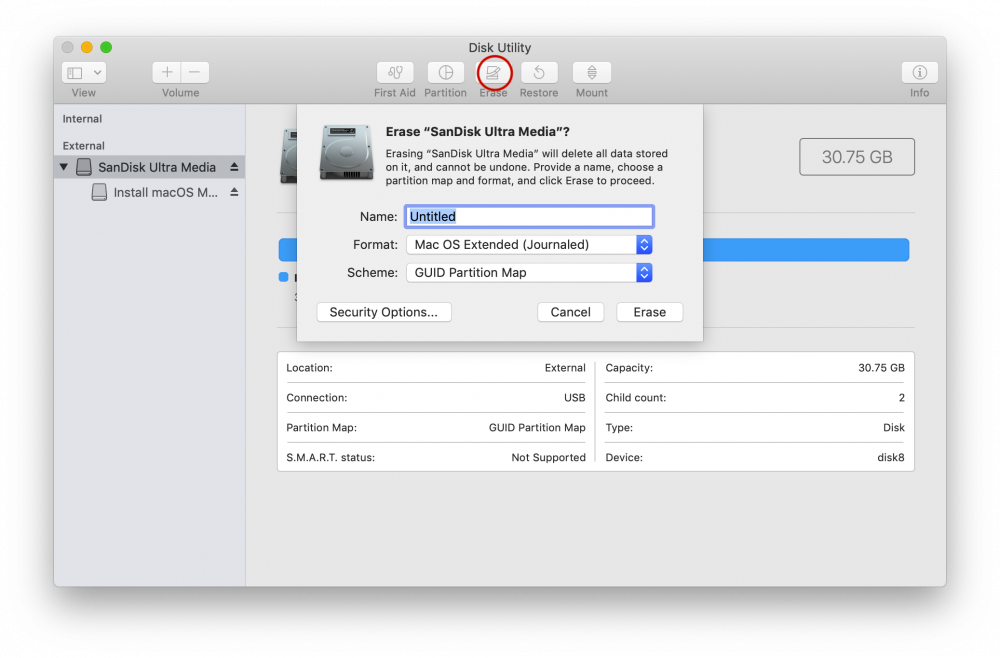Click the hard drive image in dialog
This screenshot has width=1000, height=658.
[346, 152]
